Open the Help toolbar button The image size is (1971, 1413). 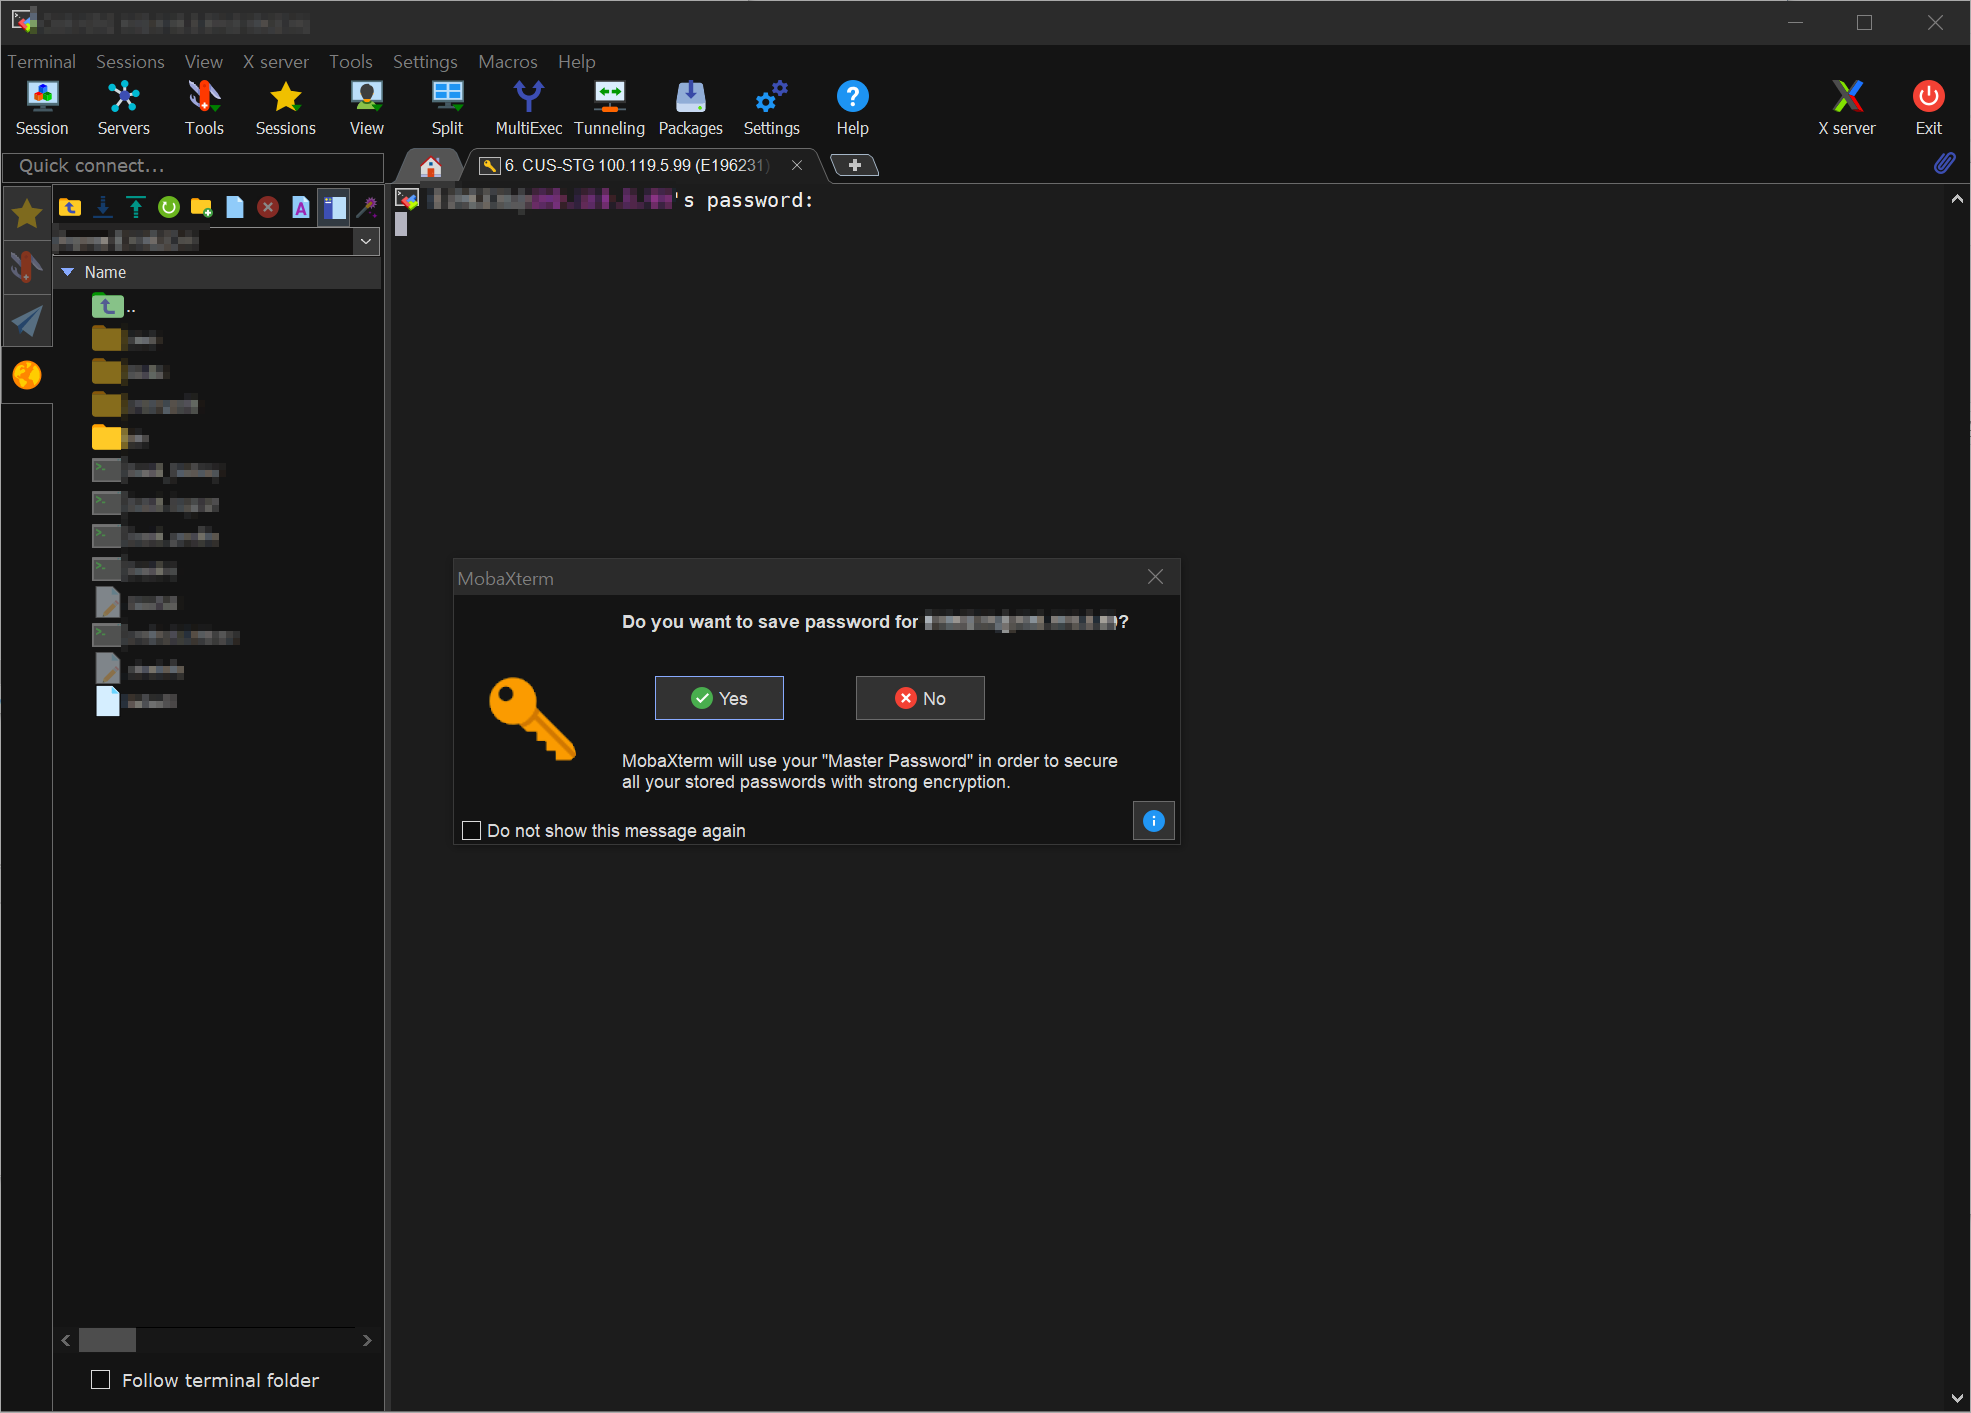(x=852, y=108)
